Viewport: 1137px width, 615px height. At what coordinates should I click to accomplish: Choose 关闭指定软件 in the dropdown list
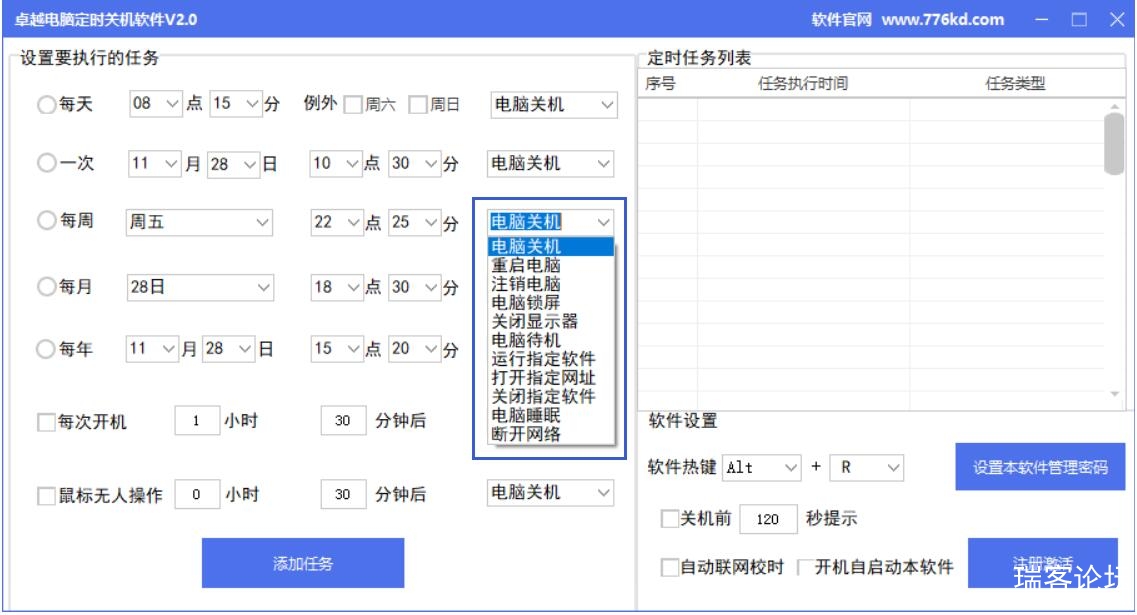click(551, 397)
